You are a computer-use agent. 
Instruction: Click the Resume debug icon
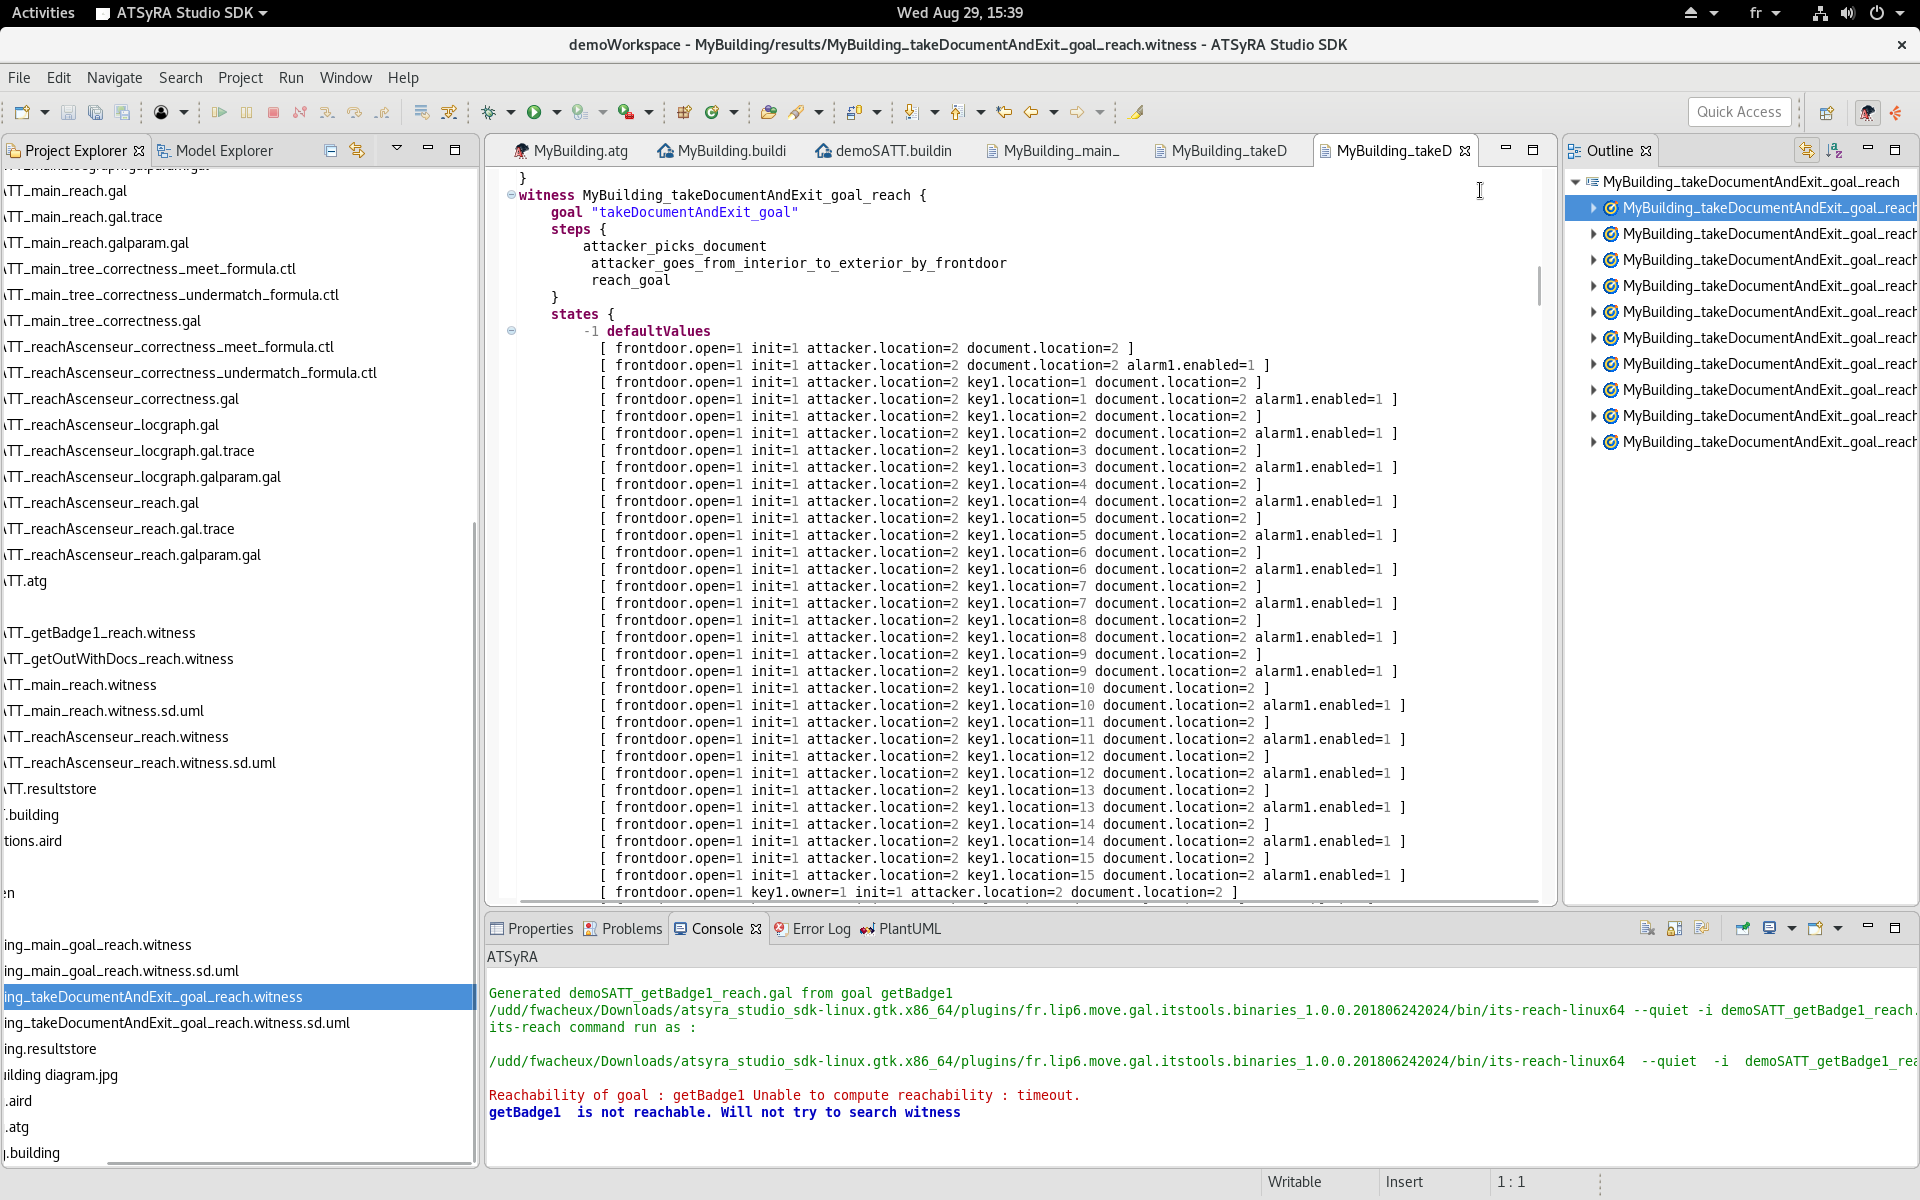coord(219,113)
